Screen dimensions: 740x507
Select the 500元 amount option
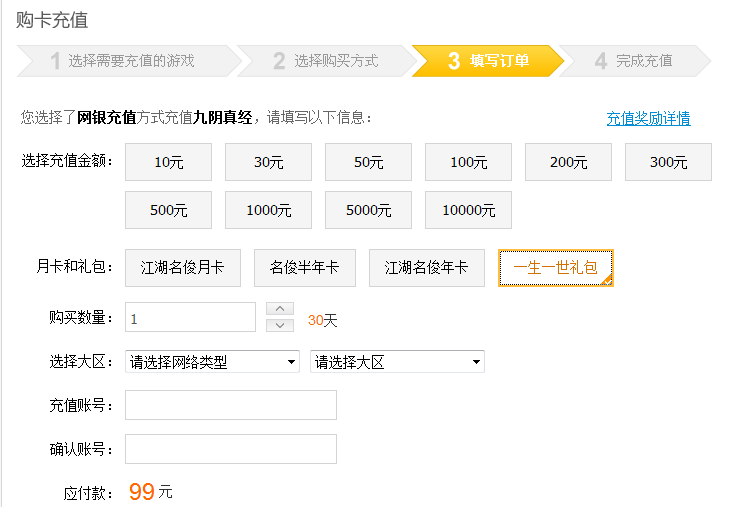tap(168, 210)
